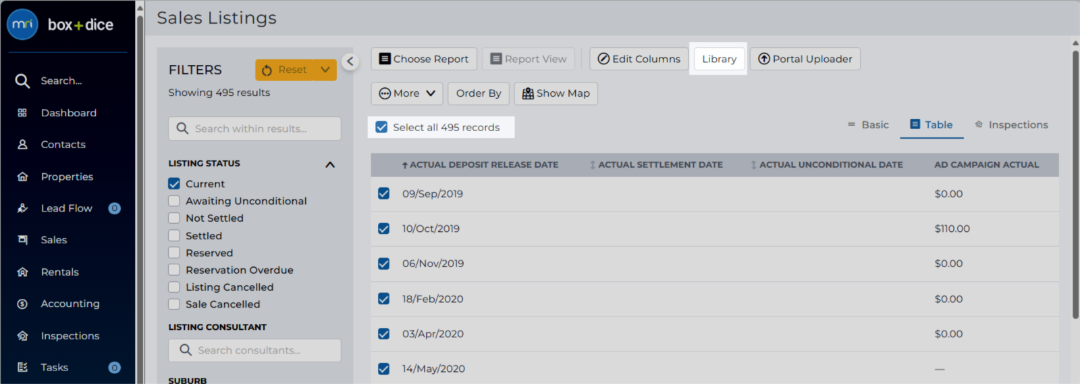Collapse the Listing Status section chevron
This screenshot has height=384, width=1080.
[330, 164]
